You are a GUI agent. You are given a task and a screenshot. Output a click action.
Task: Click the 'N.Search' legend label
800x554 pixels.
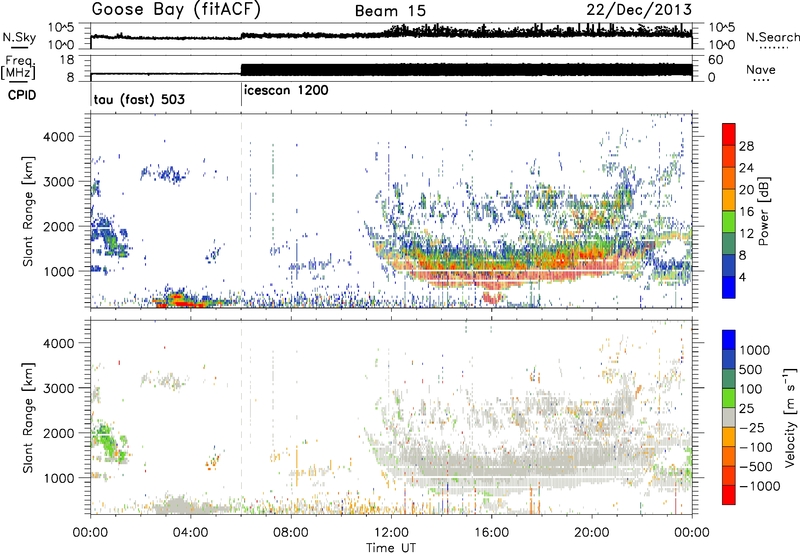point(772,37)
